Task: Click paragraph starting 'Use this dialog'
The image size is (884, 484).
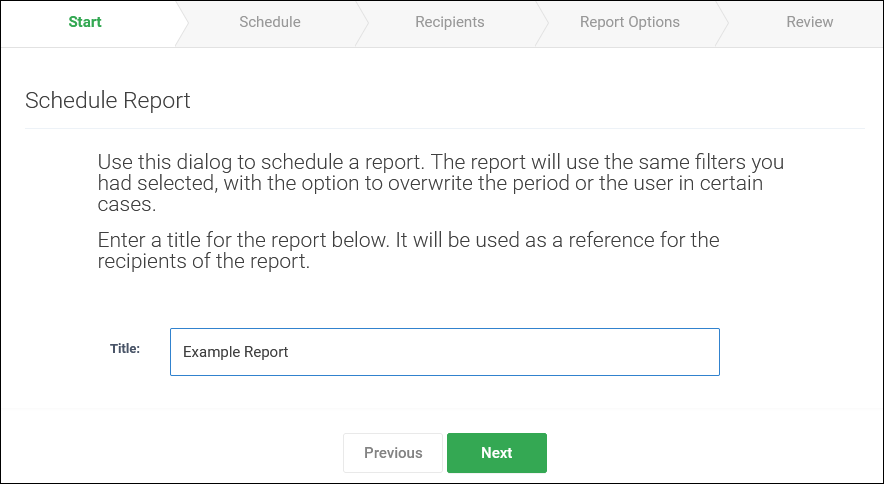Action: click(440, 183)
